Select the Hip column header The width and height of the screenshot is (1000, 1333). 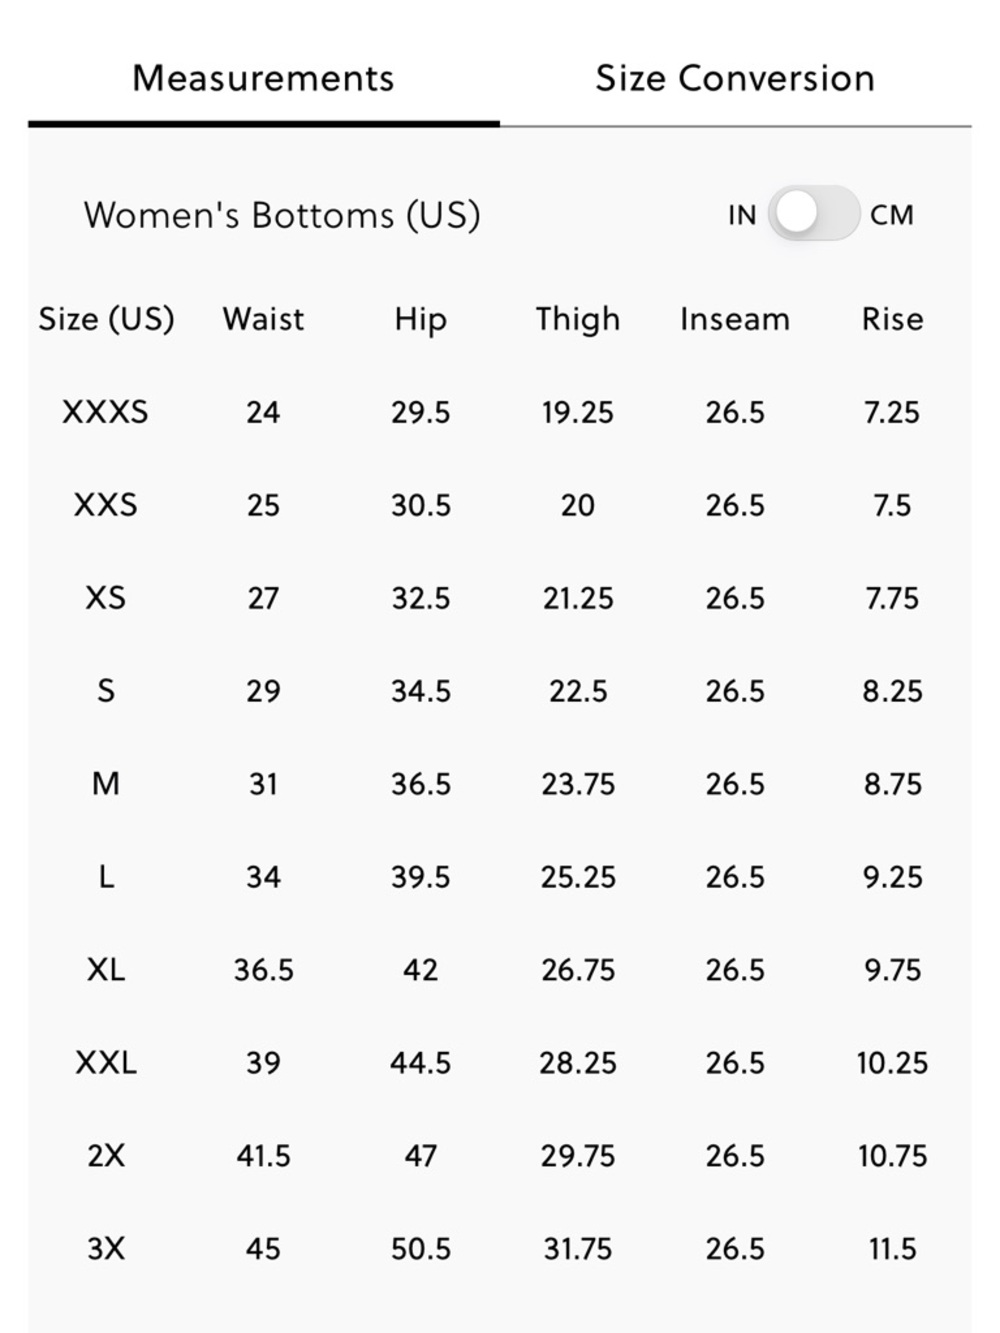pyautogui.click(x=420, y=319)
